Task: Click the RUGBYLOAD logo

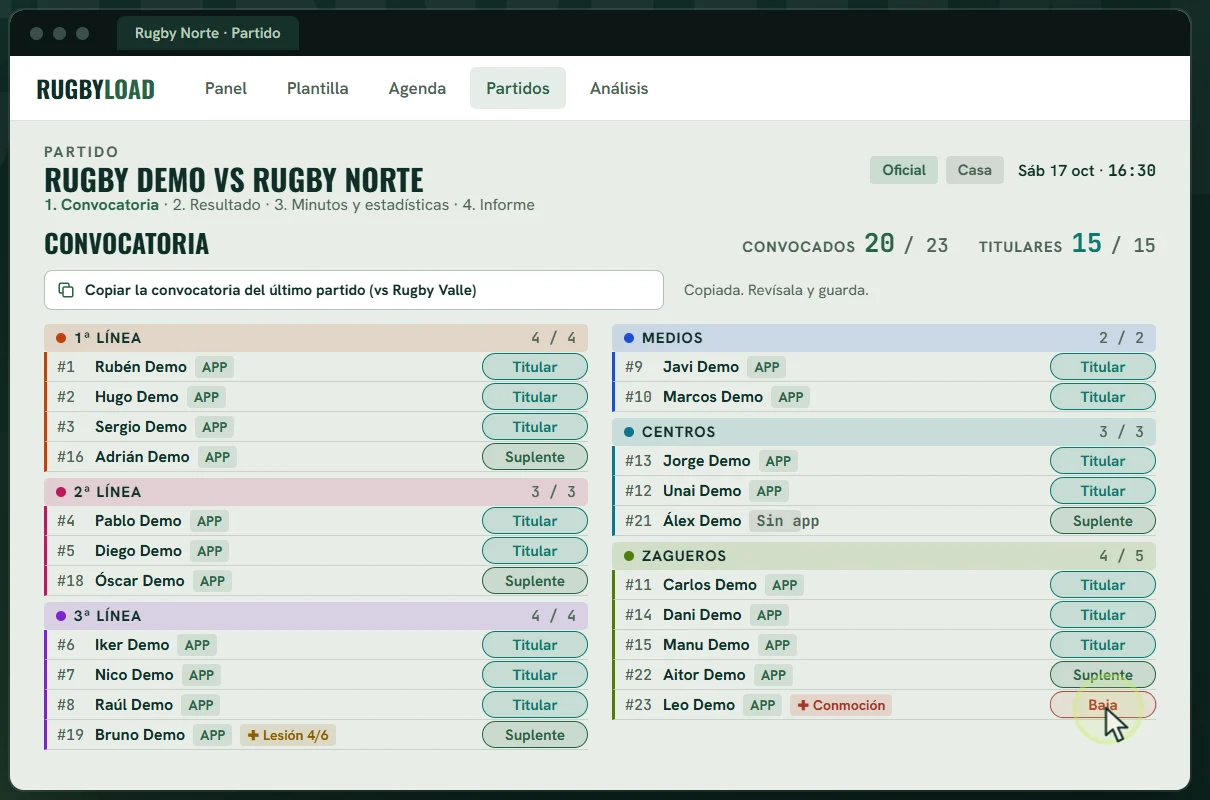Action: click(x=96, y=89)
